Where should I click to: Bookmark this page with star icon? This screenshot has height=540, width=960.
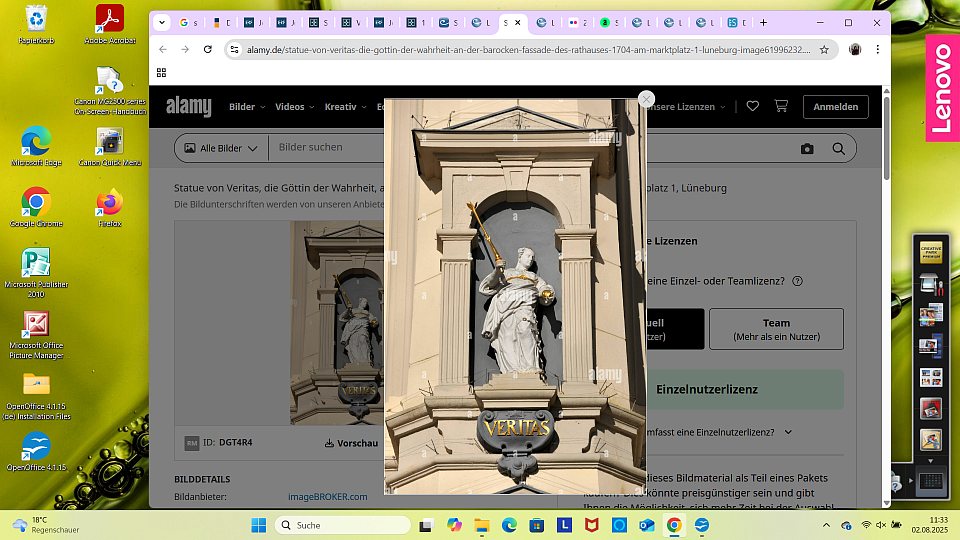[824, 50]
